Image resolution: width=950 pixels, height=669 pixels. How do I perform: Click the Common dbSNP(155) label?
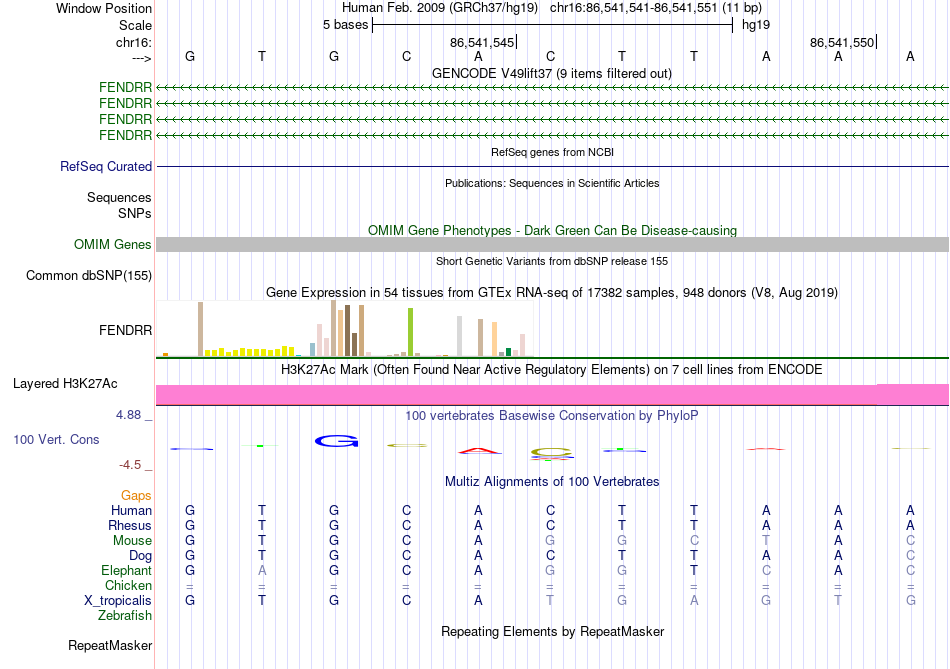tap(89, 276)
